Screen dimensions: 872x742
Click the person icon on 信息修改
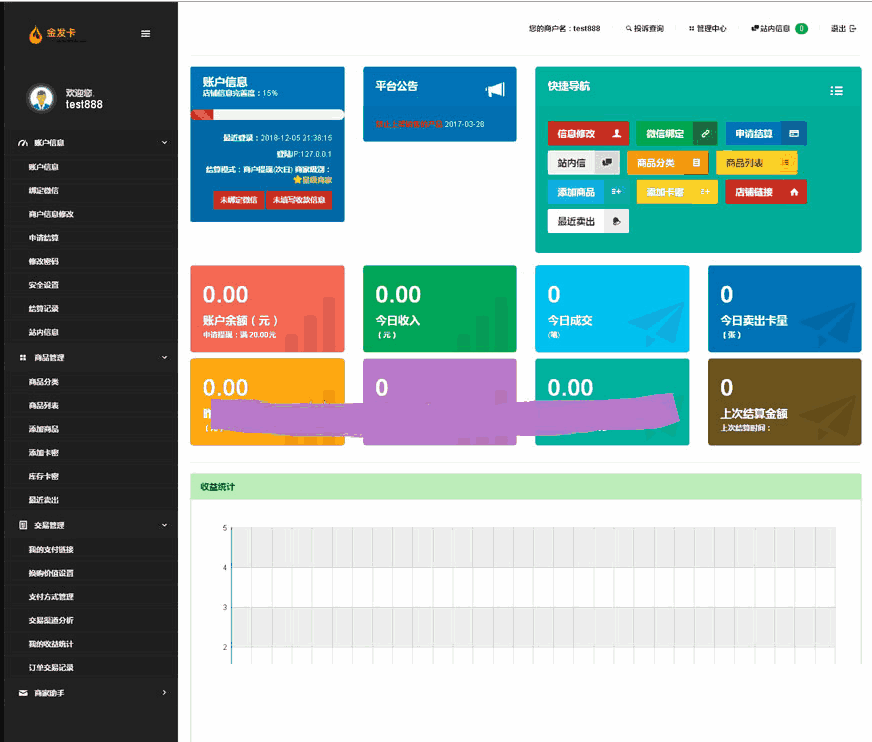(x=616, y=134)
